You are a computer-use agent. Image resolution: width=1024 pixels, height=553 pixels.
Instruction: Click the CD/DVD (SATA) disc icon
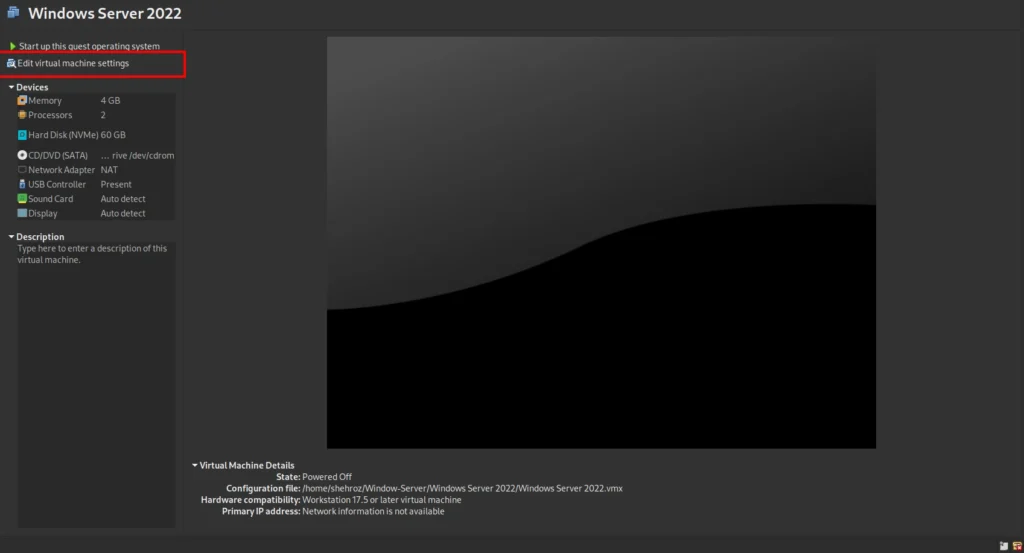(22, 155)
